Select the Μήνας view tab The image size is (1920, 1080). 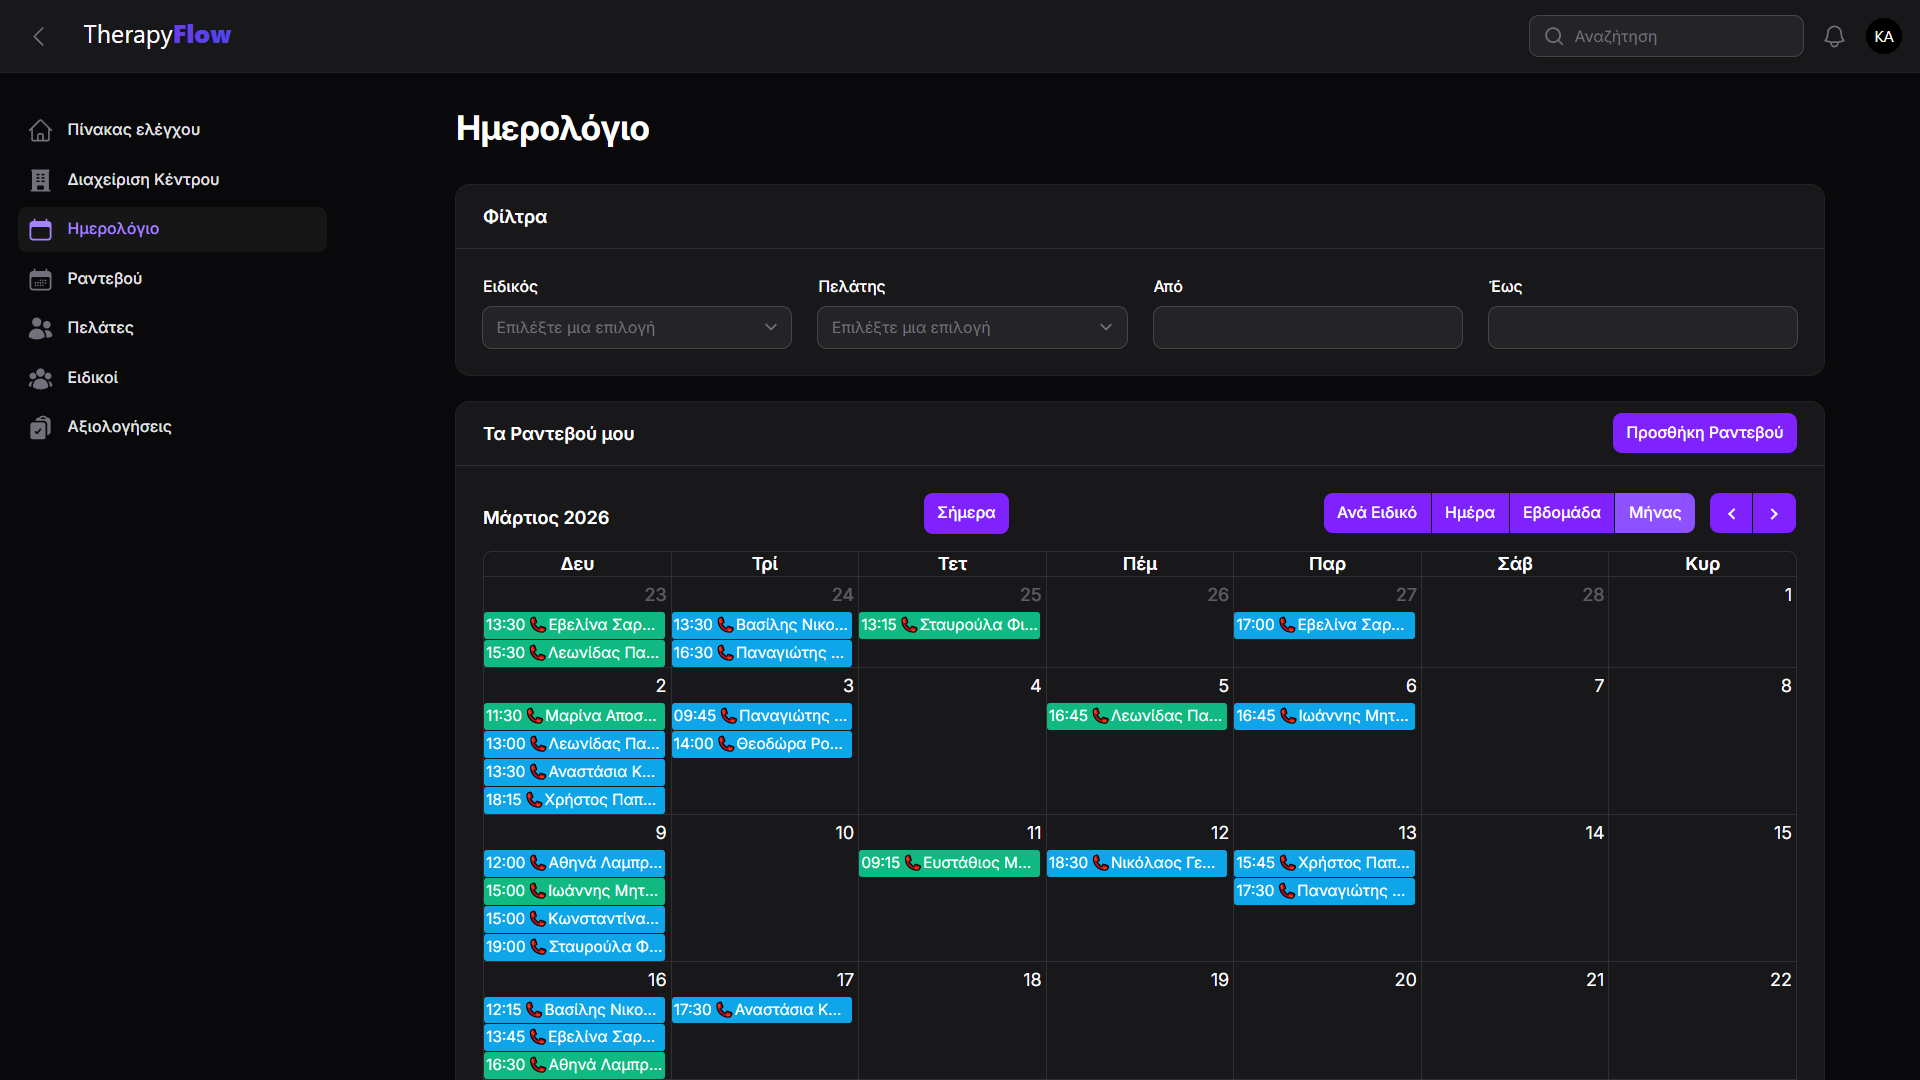1654,512
